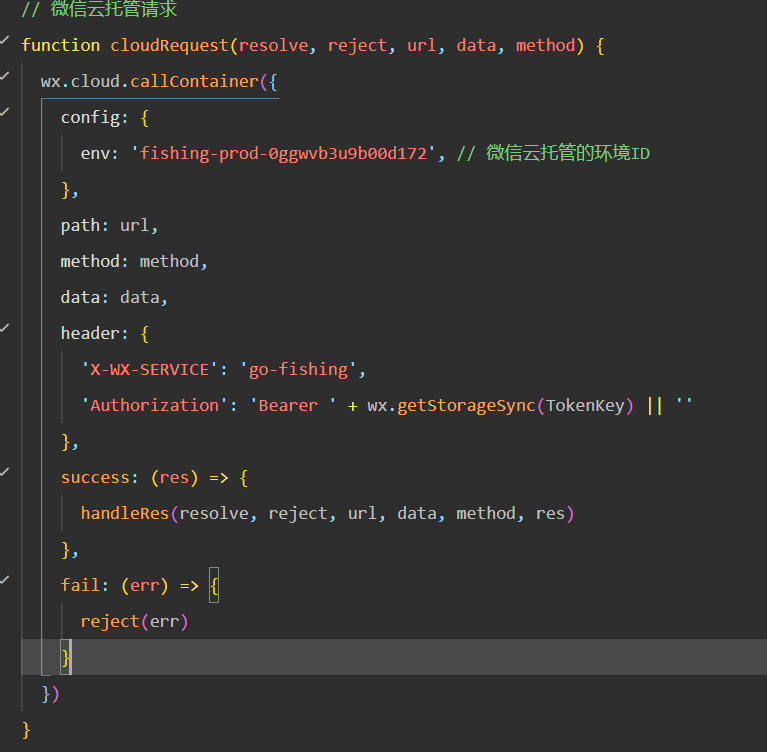Click the handleRes function call
The height and width of the screenshot is (752, 767).
pos(125,513)
